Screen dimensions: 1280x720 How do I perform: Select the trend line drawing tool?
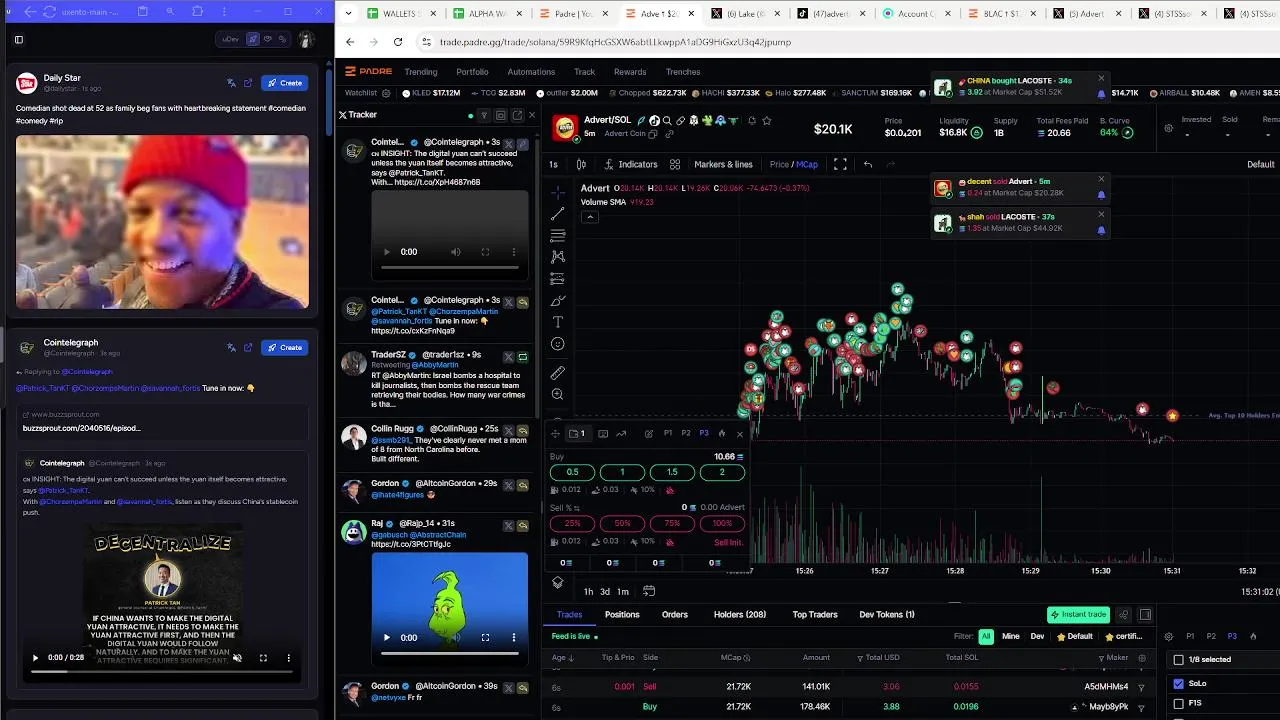click(x=558, y=214)
